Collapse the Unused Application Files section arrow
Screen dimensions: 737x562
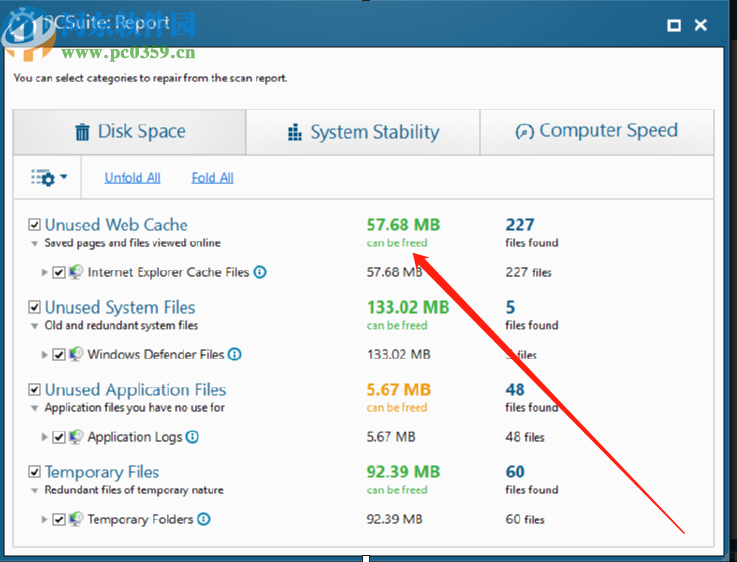tap(34, 408)
